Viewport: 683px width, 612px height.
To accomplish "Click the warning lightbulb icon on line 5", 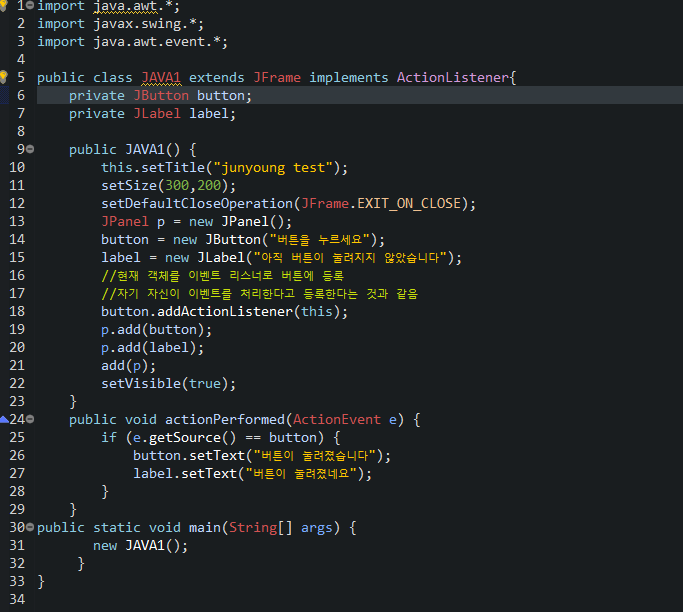I will pos(3,77).
